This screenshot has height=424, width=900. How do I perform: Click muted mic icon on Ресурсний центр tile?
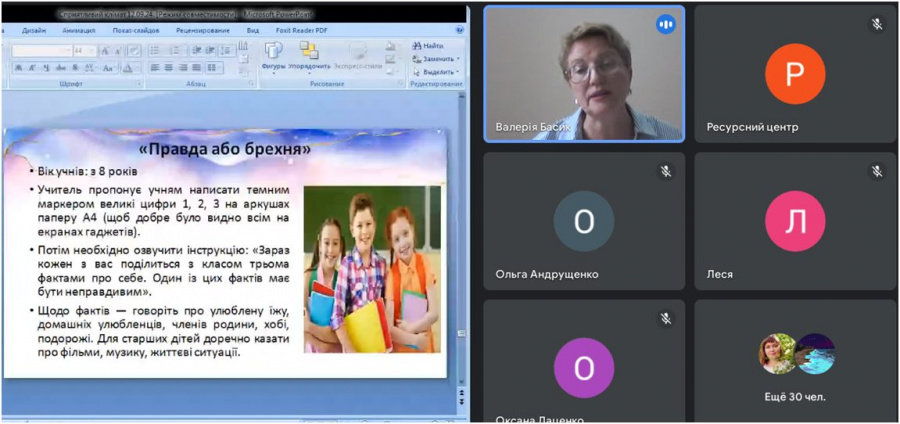pyautogui.click(x=877, y=24)
